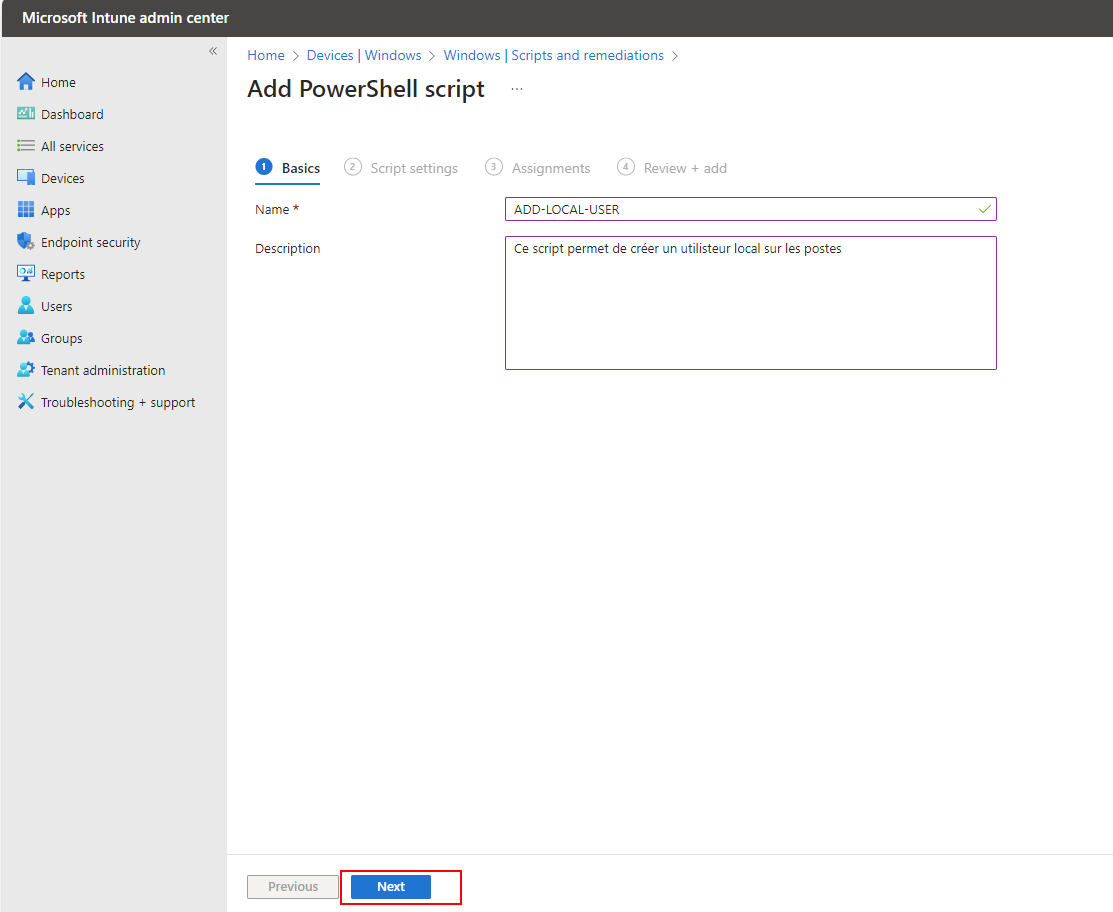The image size is (1113, 912).
Task: Open Tenant administration gear icon
Action: pos(26,369)
